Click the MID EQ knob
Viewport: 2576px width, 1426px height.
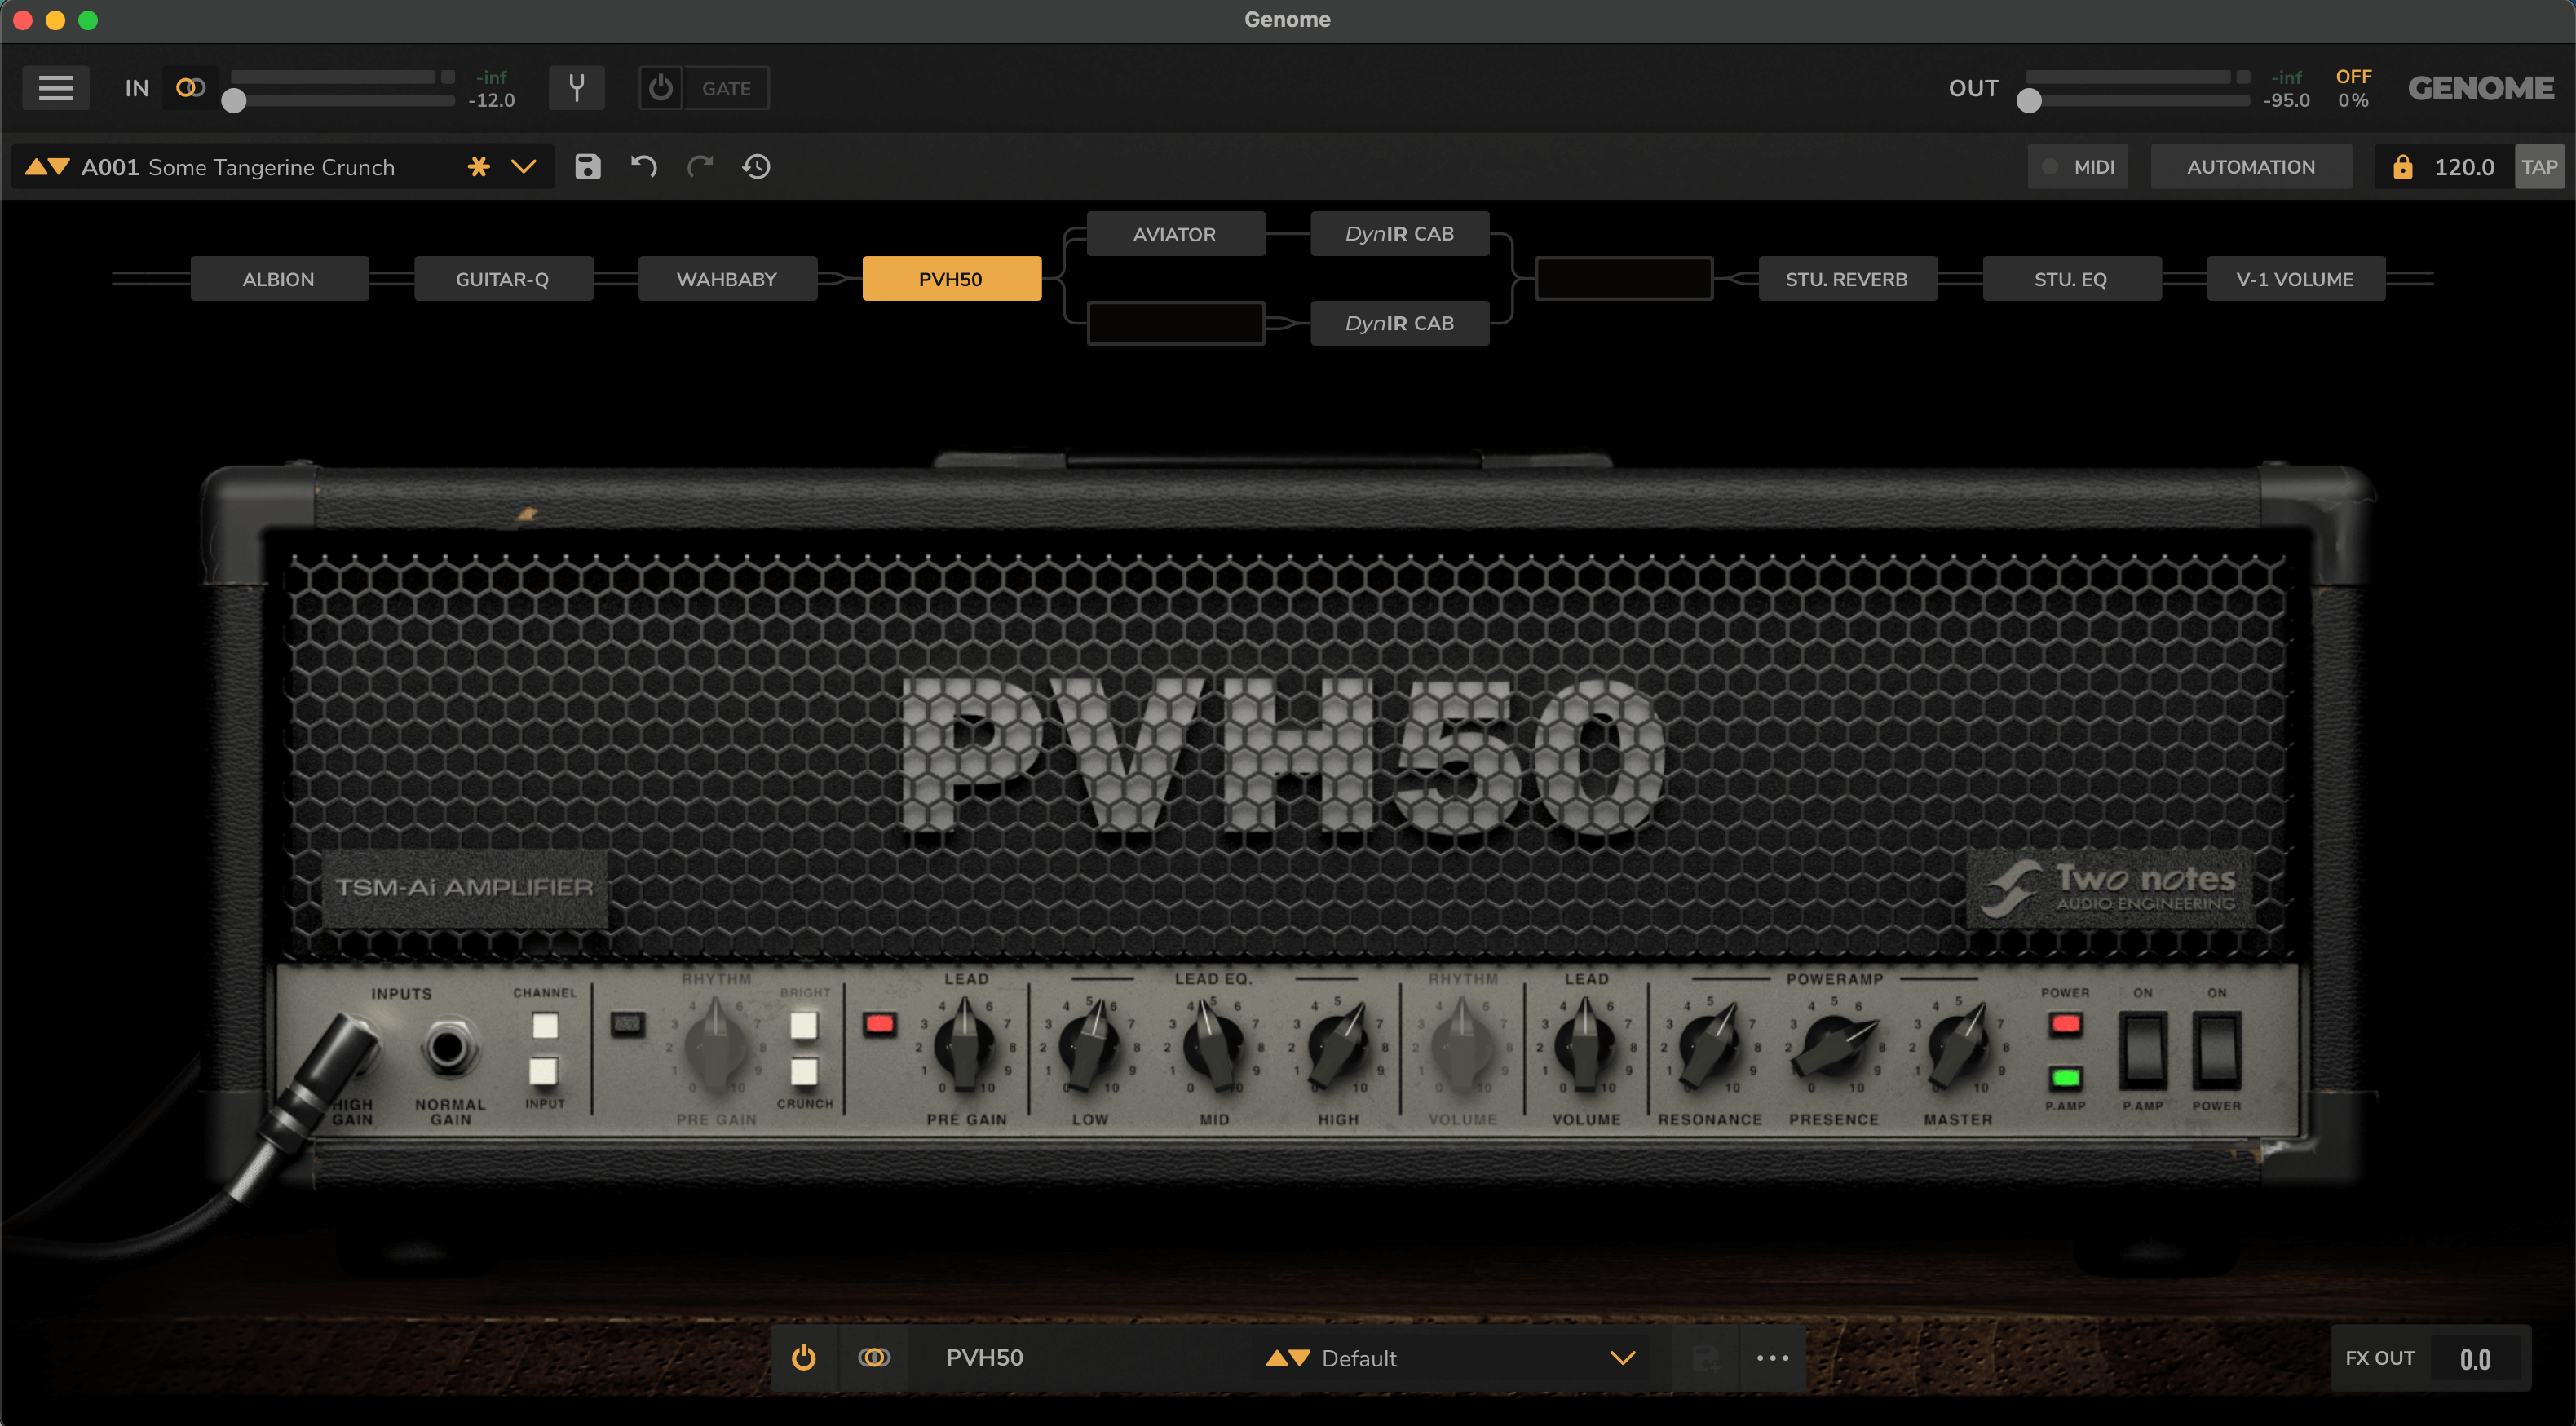(1214, 1047)
